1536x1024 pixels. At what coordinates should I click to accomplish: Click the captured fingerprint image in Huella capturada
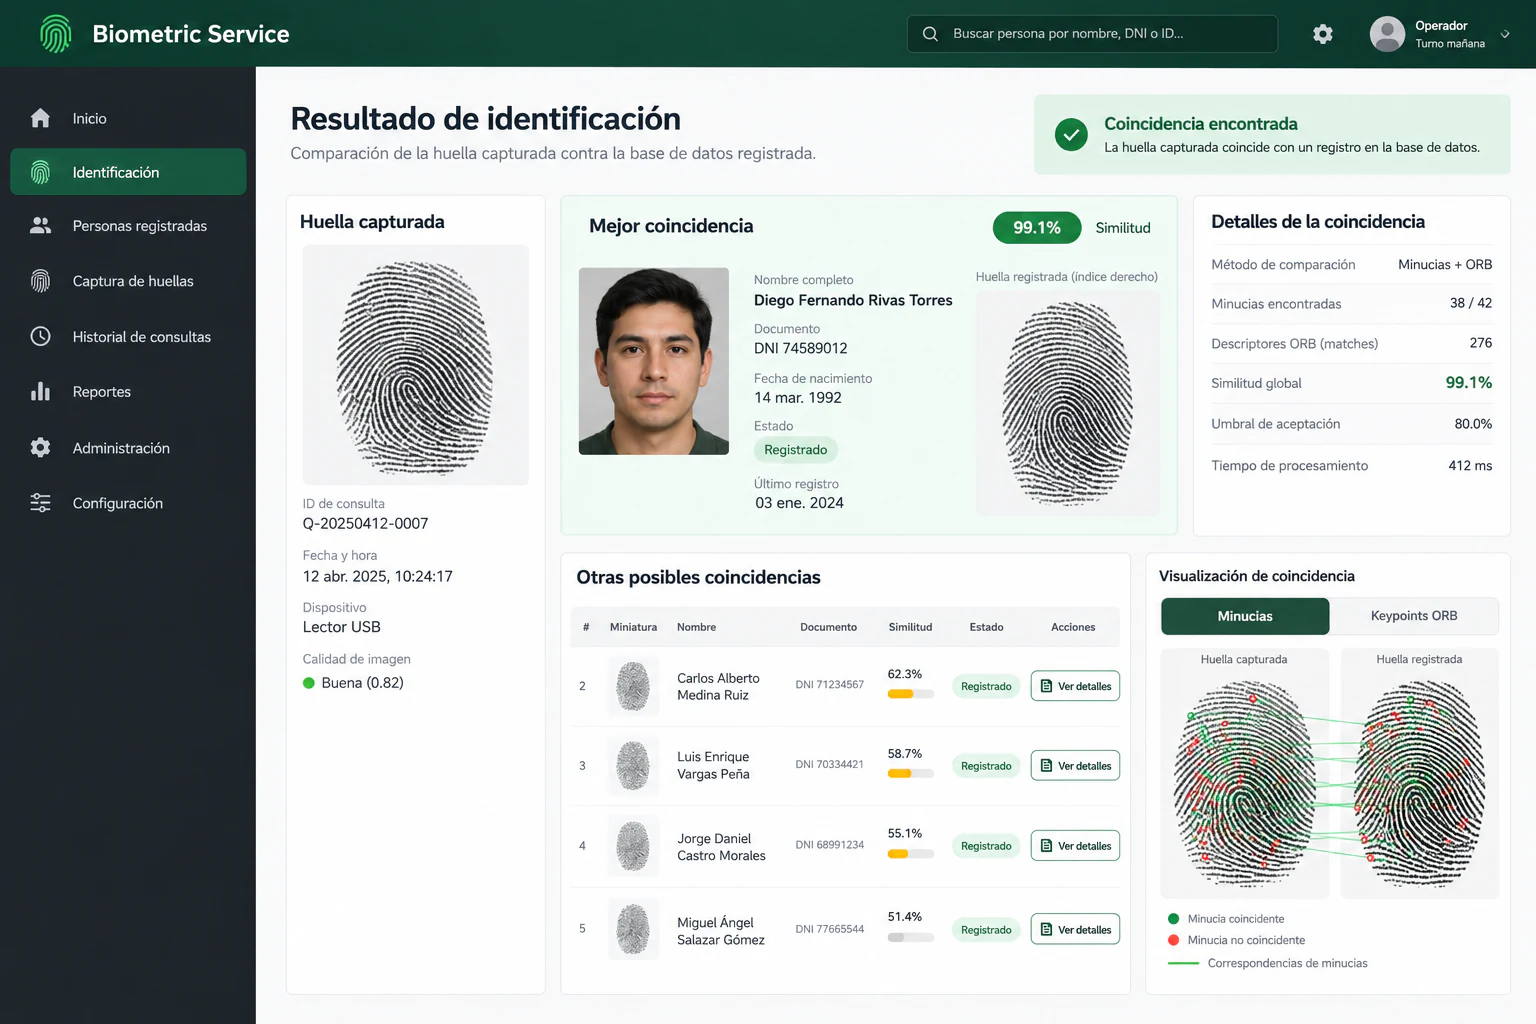coord(415,365)
